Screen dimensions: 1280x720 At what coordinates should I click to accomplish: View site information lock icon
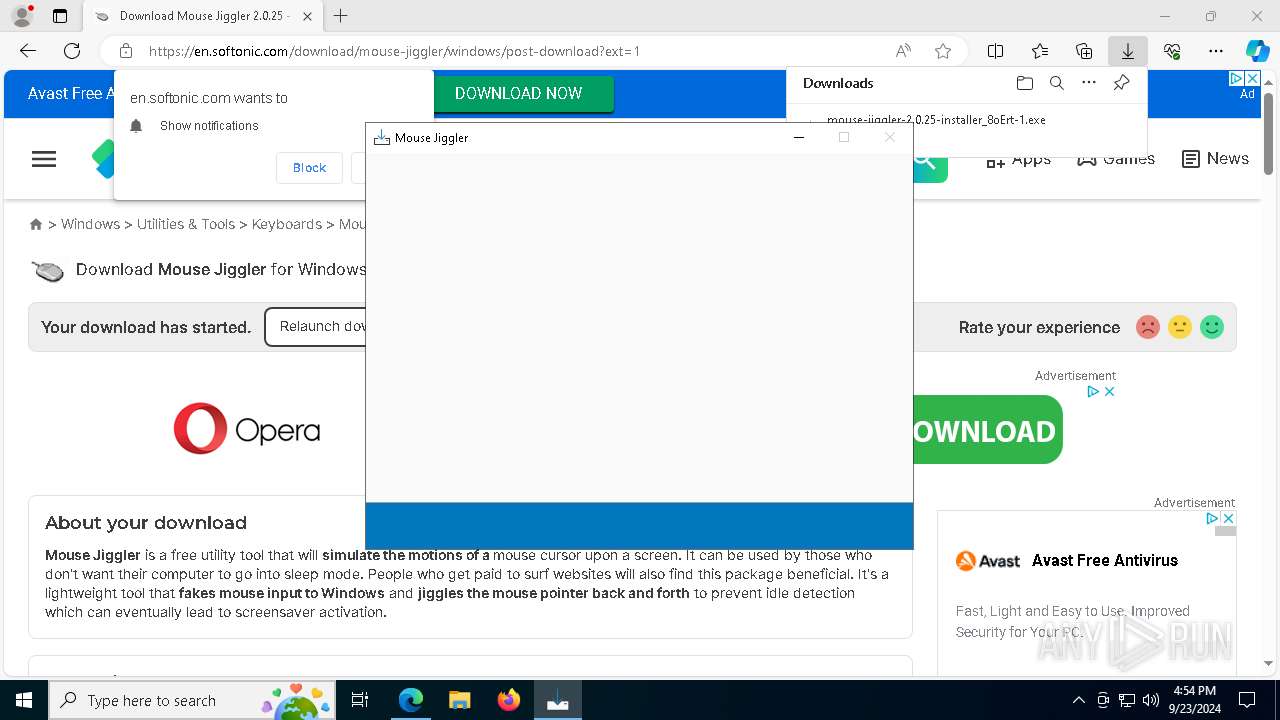click(x=126, y=51)
